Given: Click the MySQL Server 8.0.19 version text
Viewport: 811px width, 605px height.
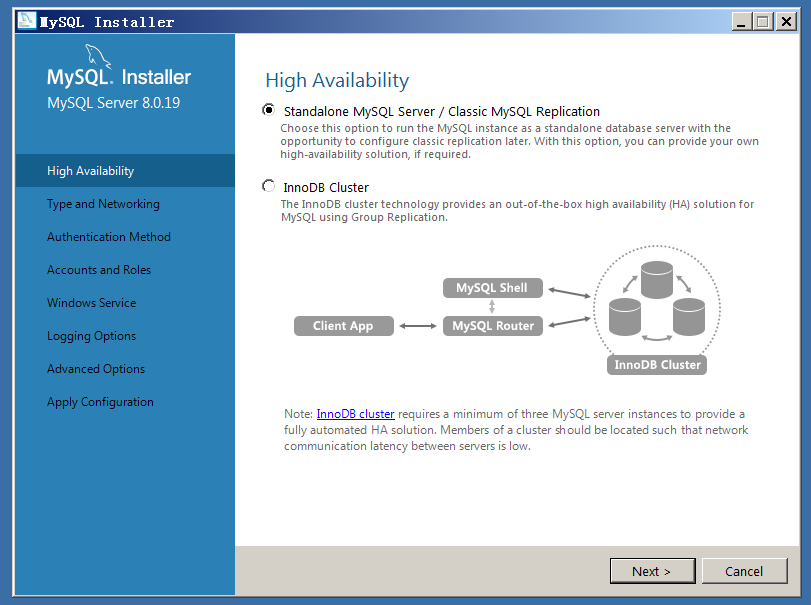Looking at the screenshot, I should click(113, 102).
